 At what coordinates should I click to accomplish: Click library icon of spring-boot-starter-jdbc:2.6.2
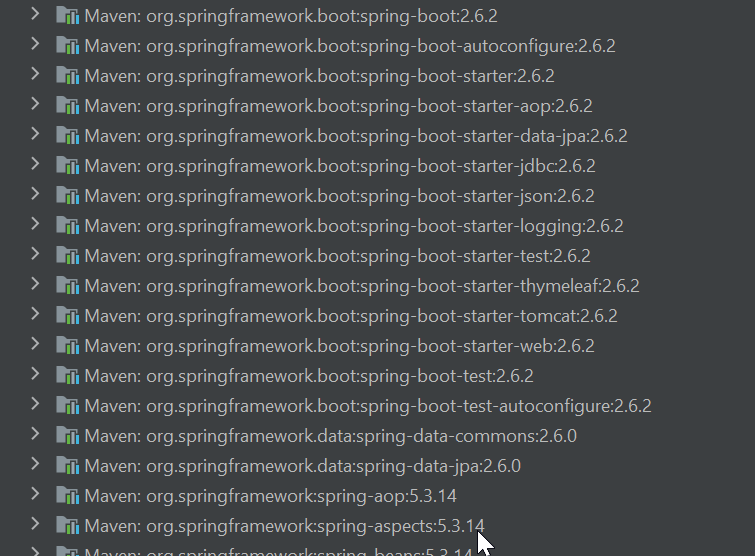[67, 165]
